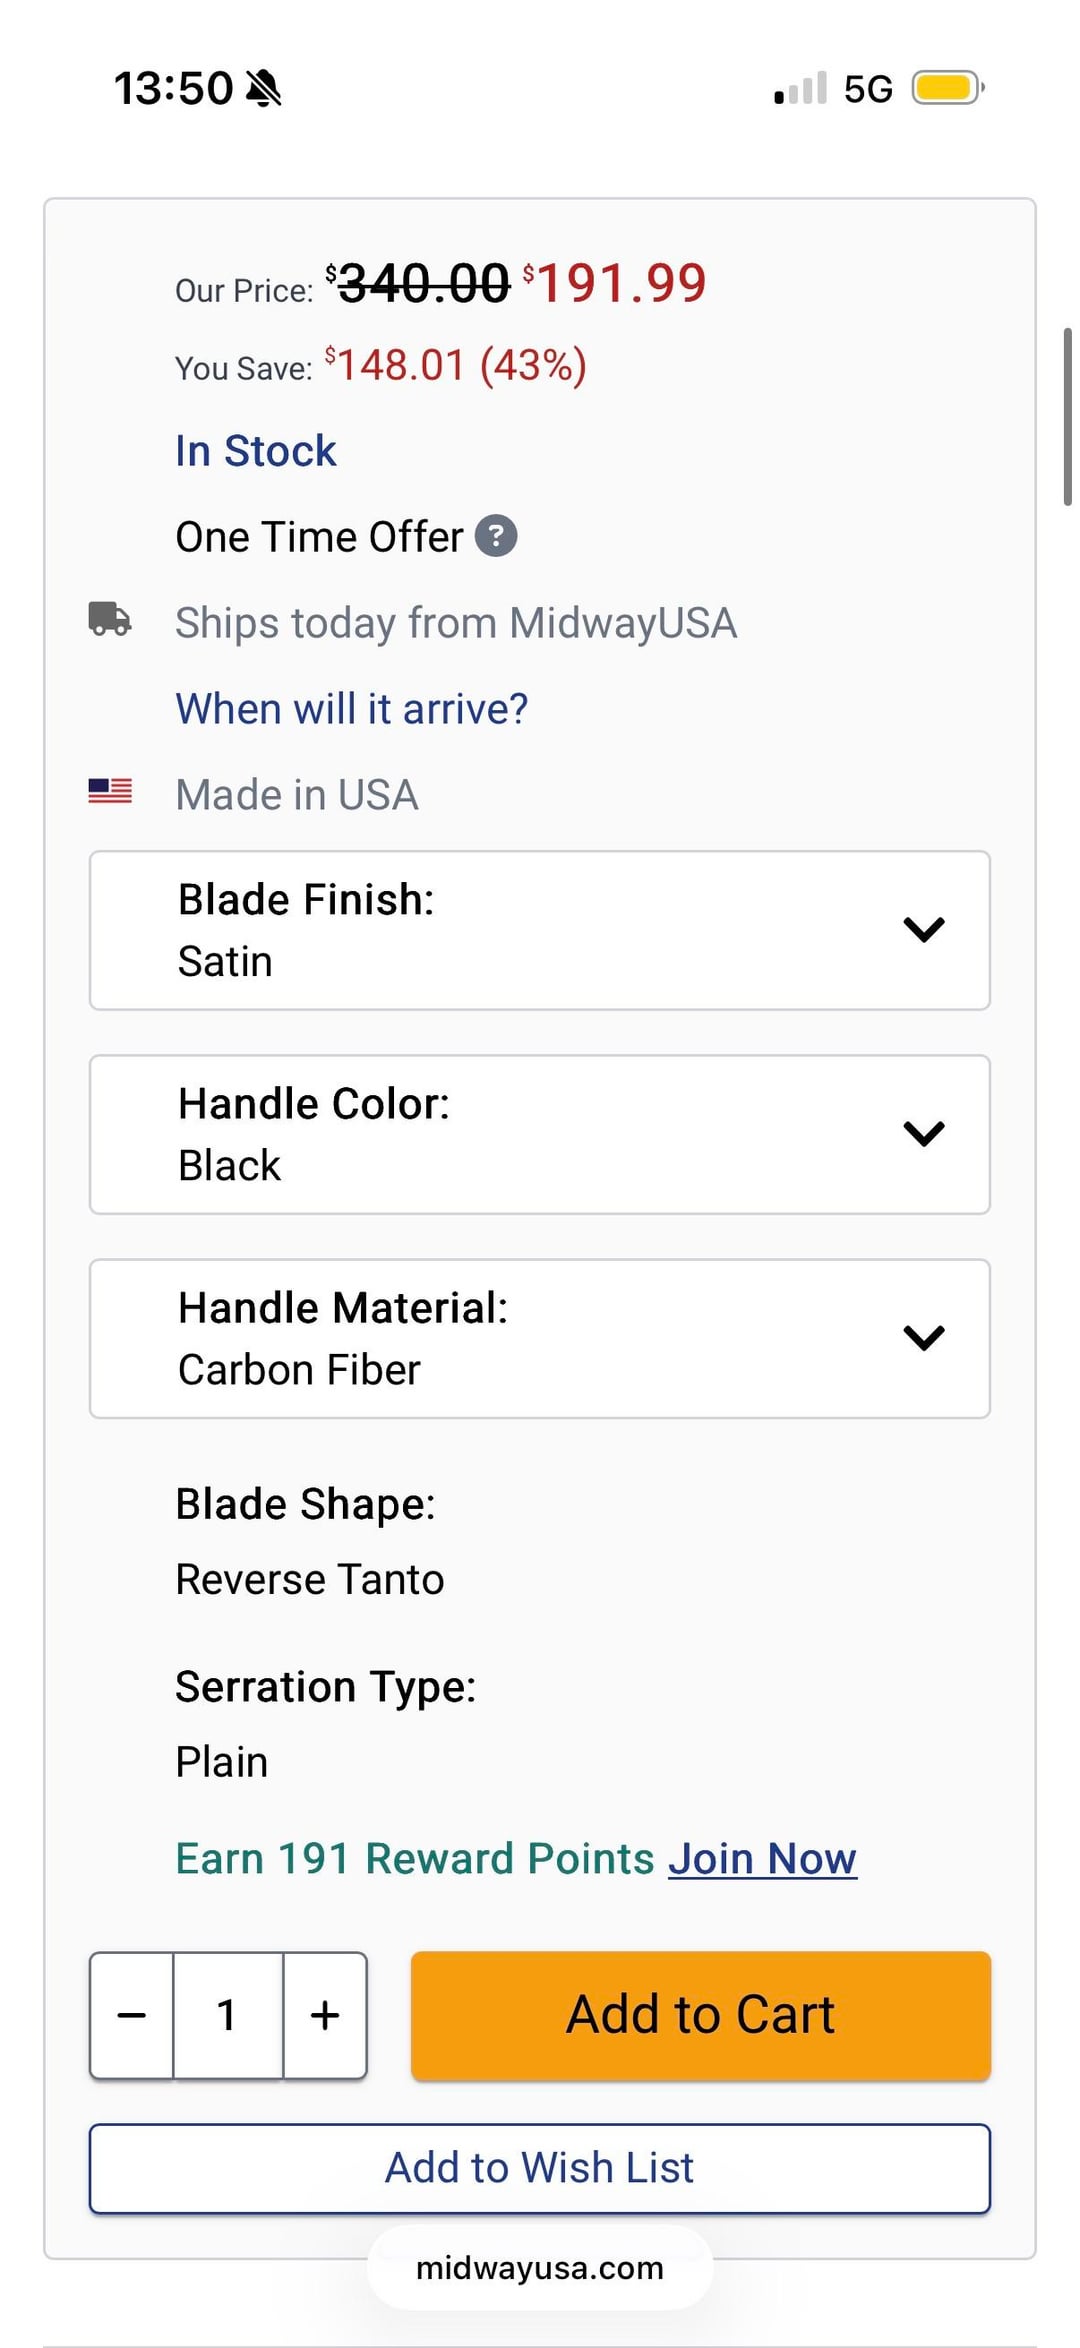Open the When will it arrive link
This screenshot has height=2348, width=1080.
351,709
